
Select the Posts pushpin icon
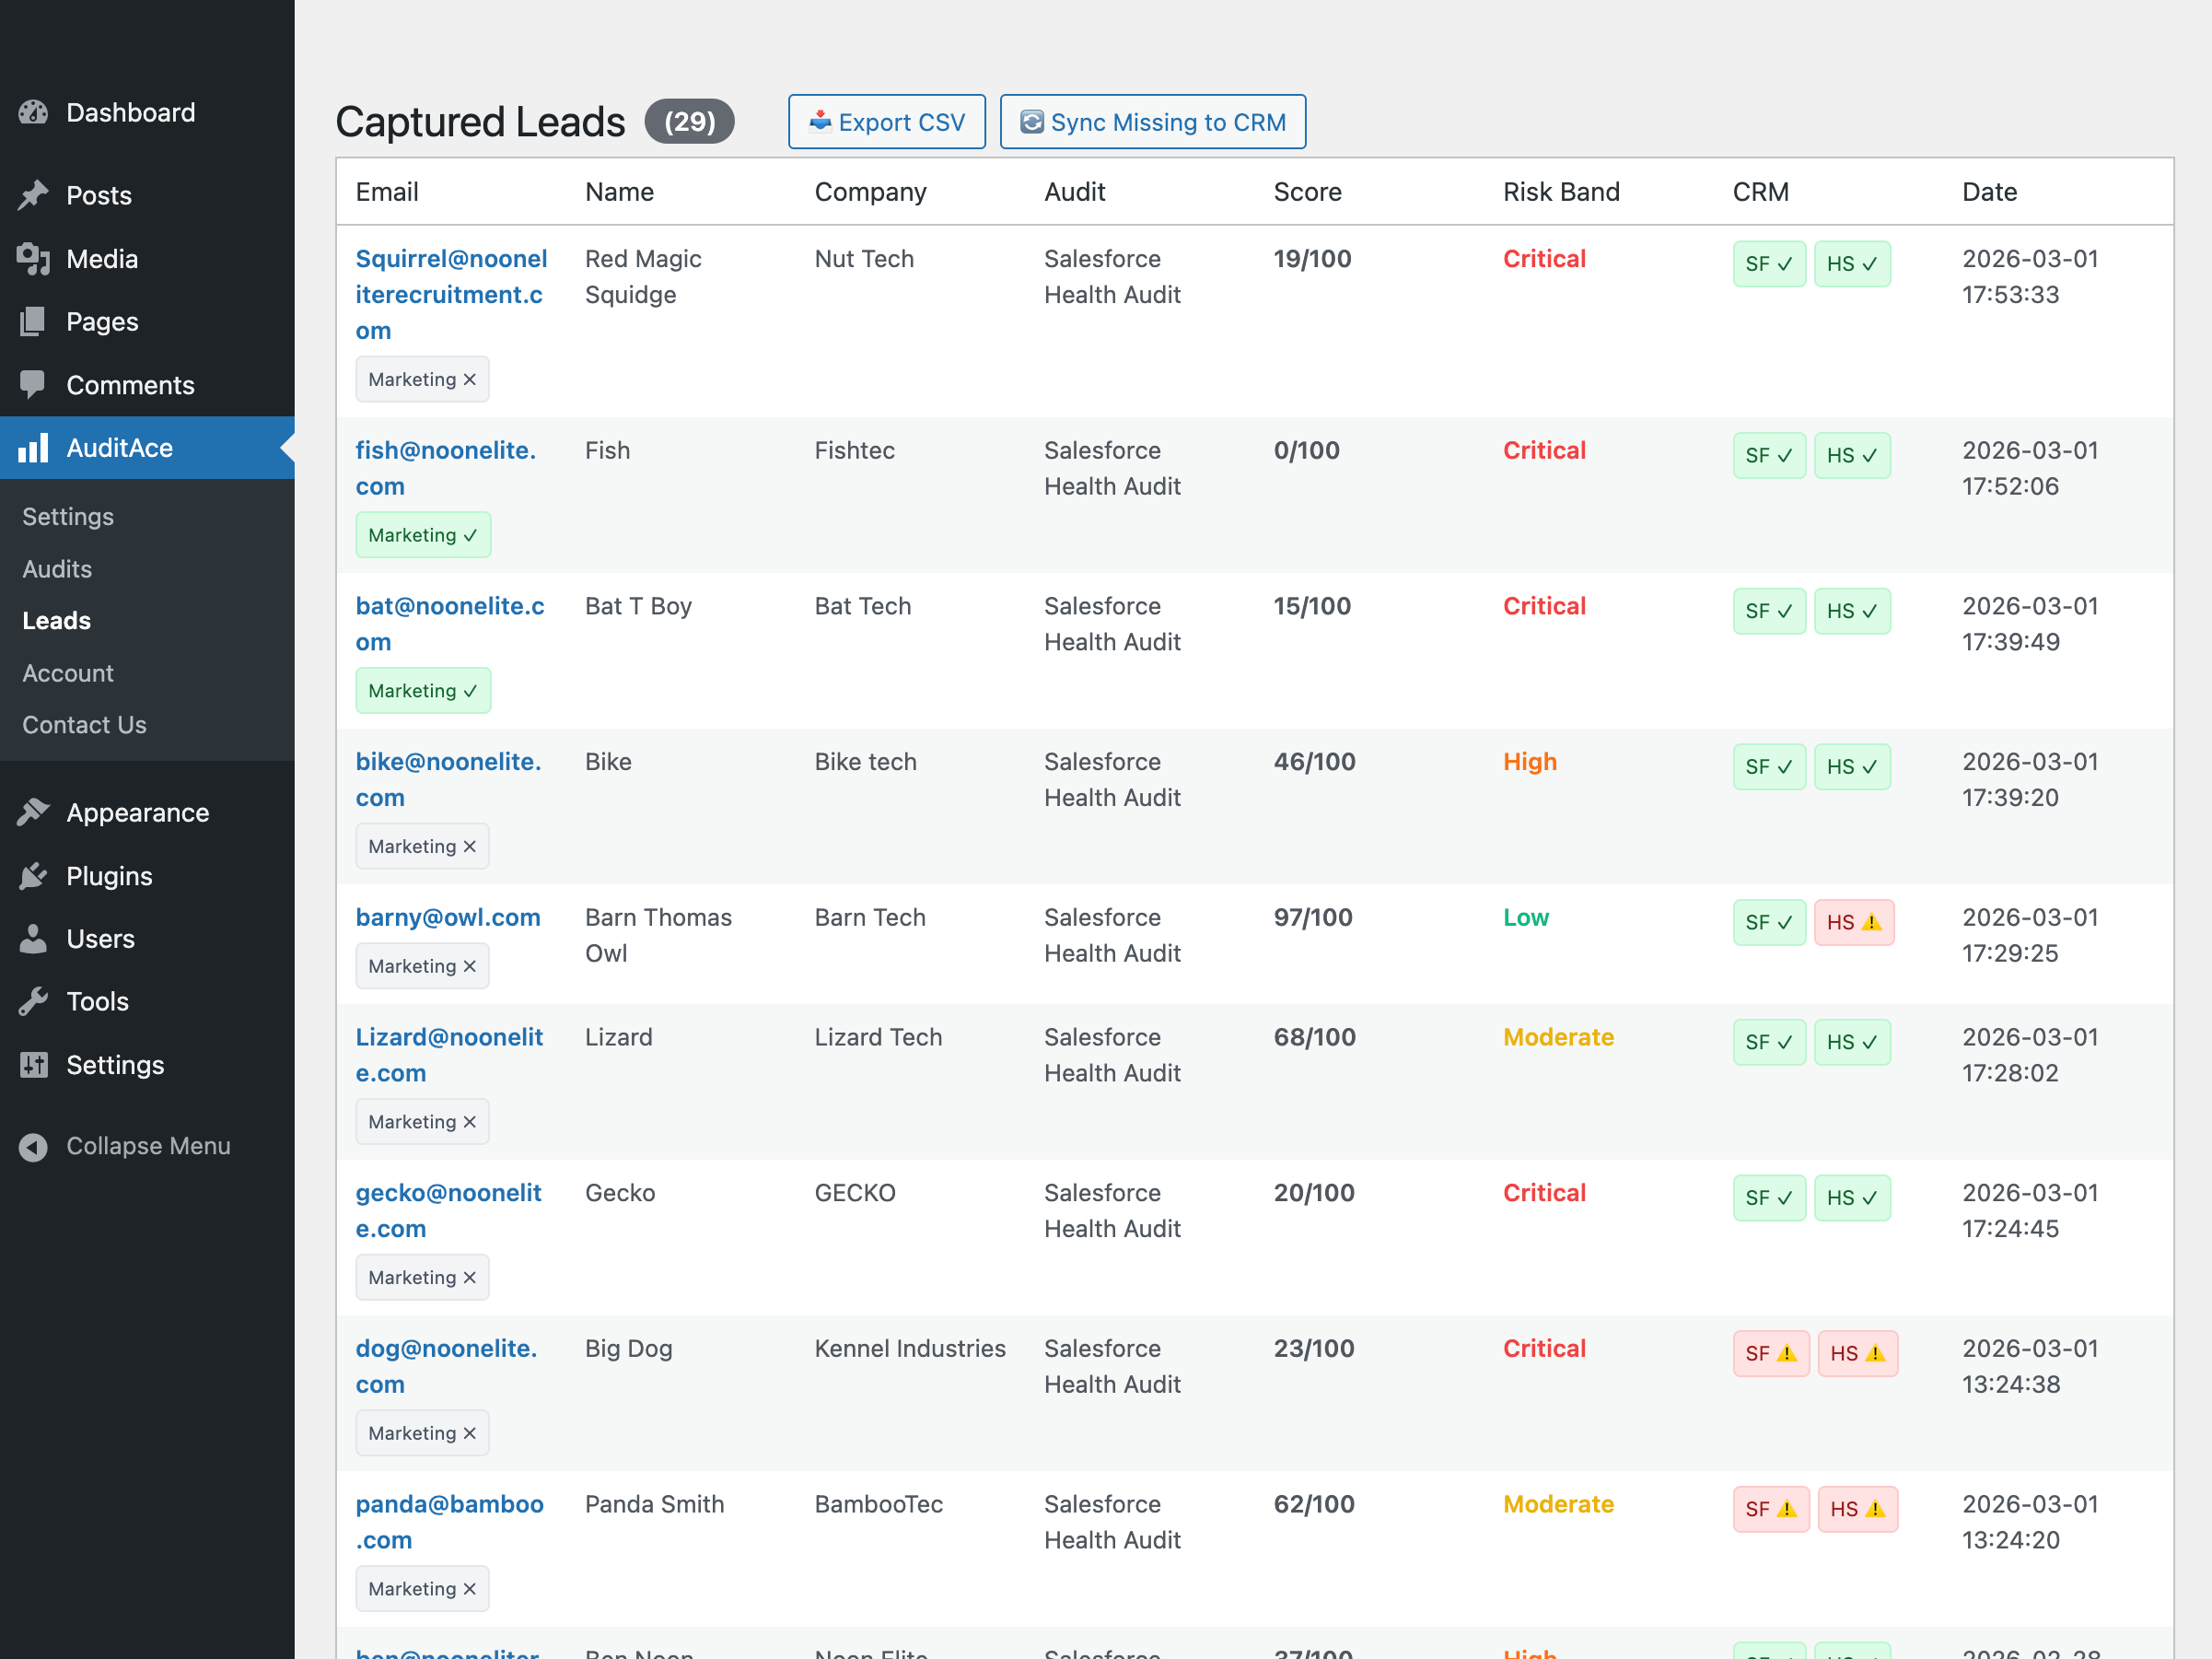[35, 195]
